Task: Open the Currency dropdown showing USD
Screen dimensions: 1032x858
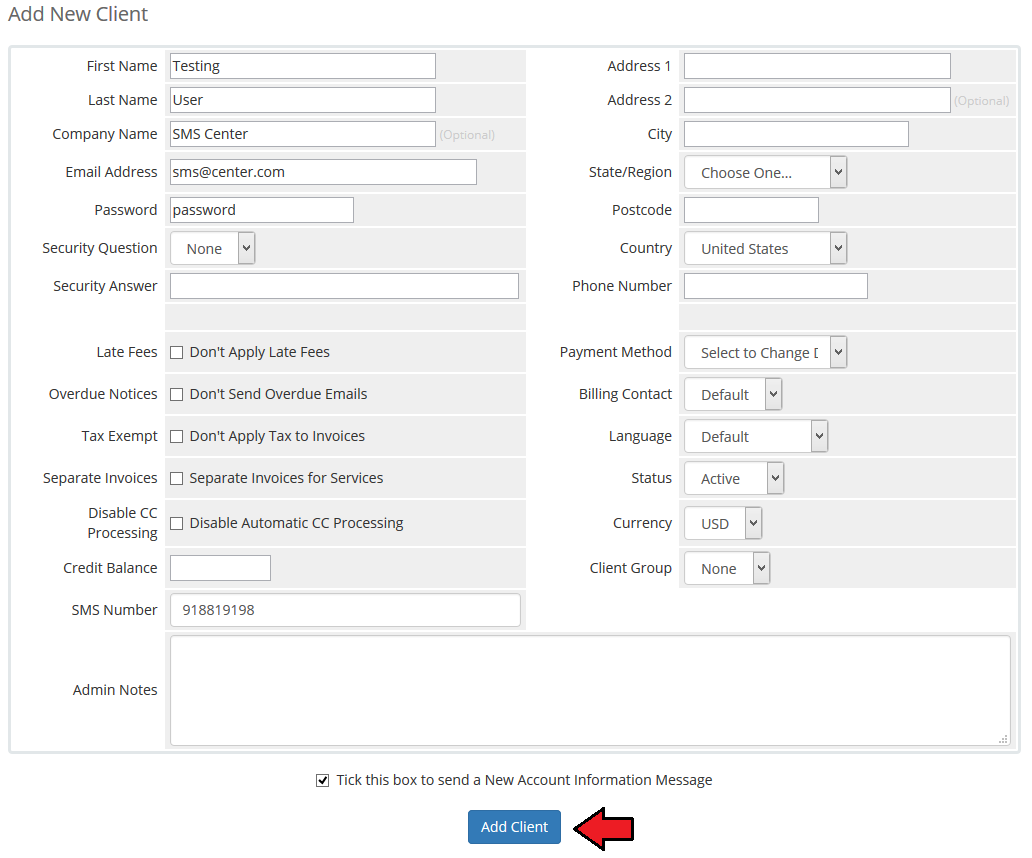Action: pyautogui.click(x=723, y=524)
